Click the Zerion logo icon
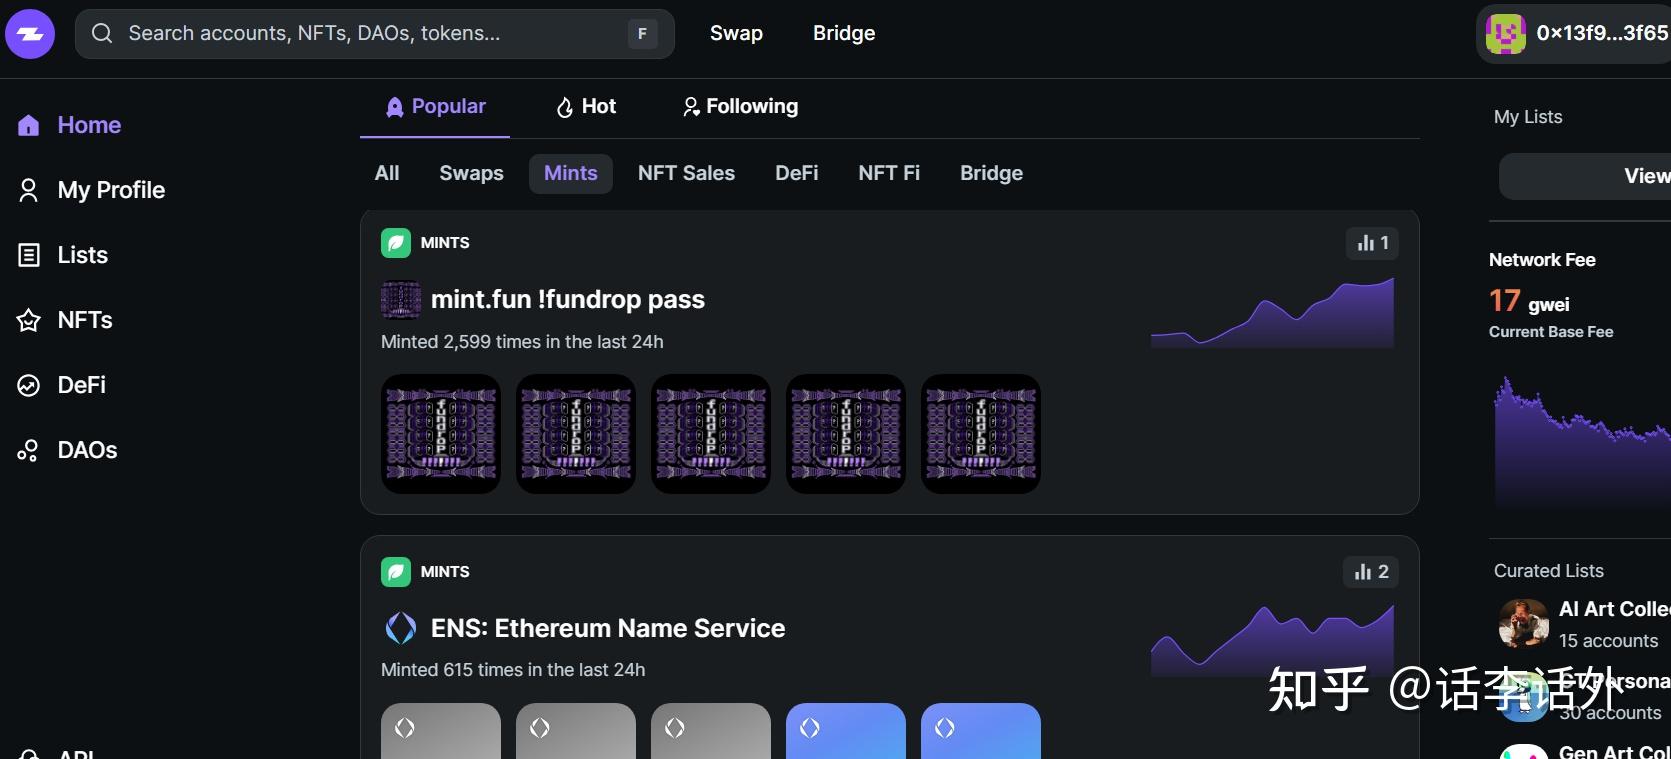Image resolution: width=1671 pixels, height=759 pixels. coord(30,34)
